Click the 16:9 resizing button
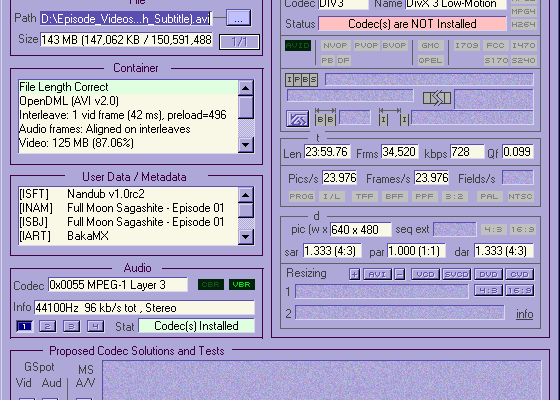 [520, 290]
